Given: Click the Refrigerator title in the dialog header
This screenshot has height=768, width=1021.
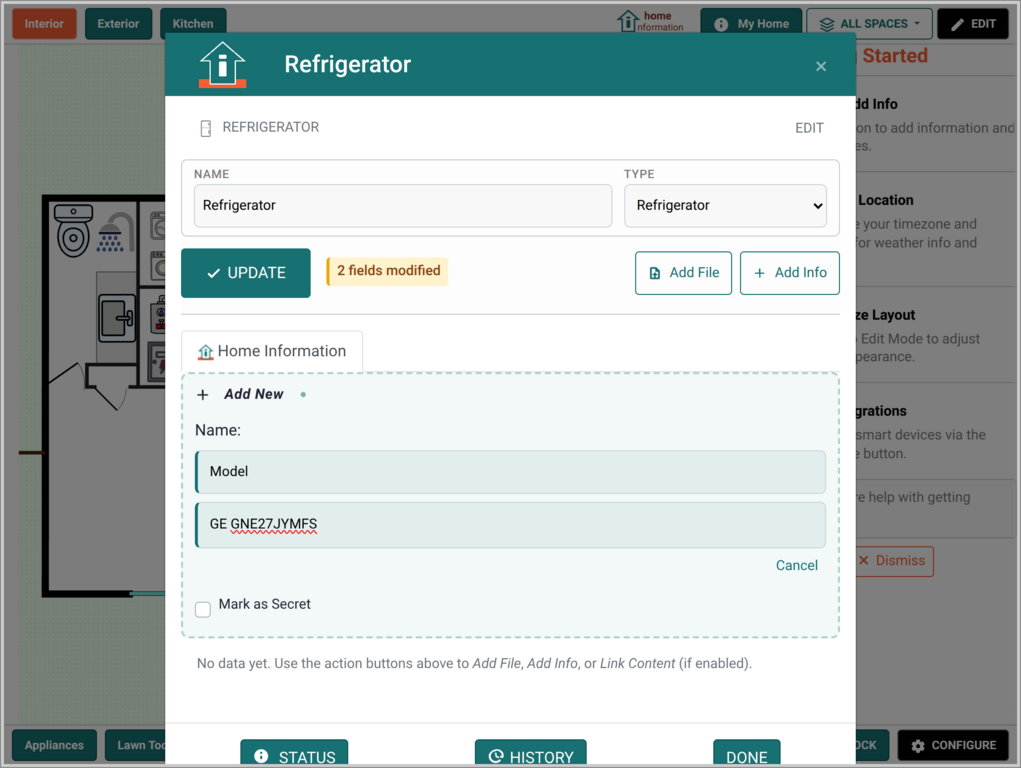Looking at the screenshot, I should 348,64.
